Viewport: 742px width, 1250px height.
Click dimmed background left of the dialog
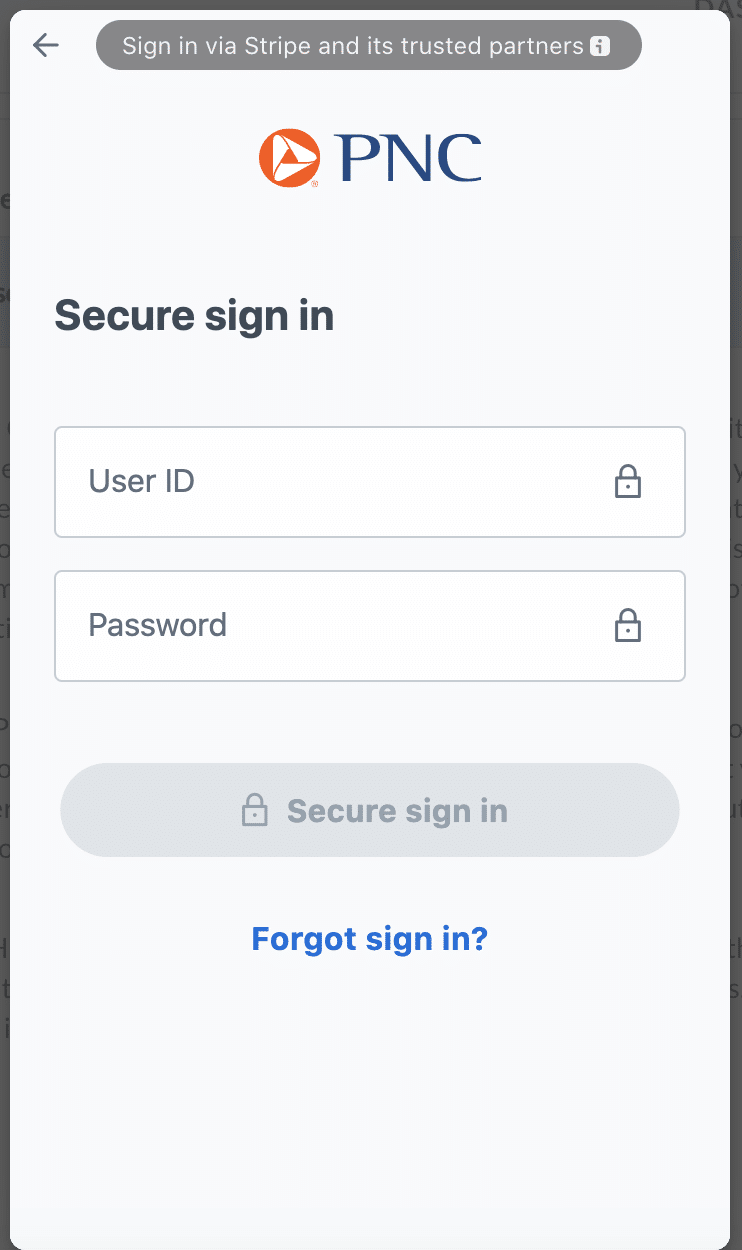pyautogui.click(x=4, y=600)
